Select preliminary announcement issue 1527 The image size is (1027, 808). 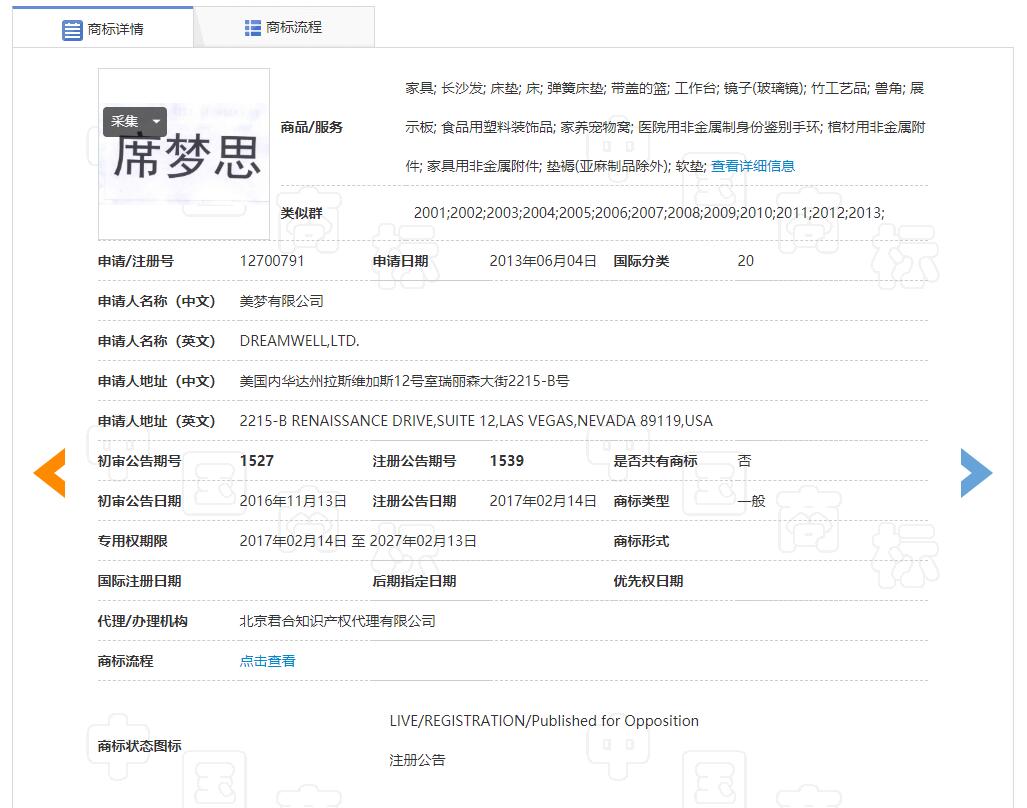click(257, 461)
